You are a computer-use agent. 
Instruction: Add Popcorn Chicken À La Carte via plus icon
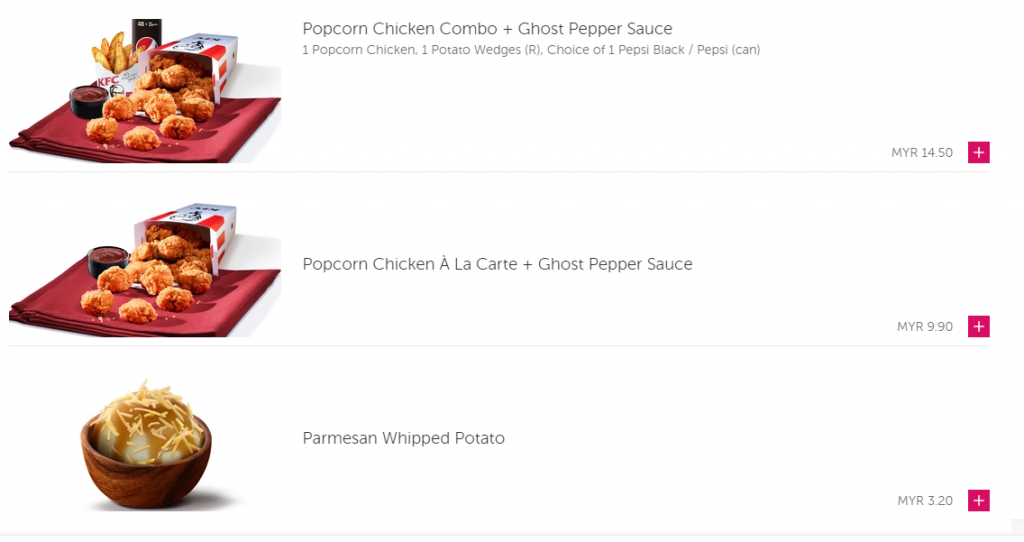pos(979,327)
